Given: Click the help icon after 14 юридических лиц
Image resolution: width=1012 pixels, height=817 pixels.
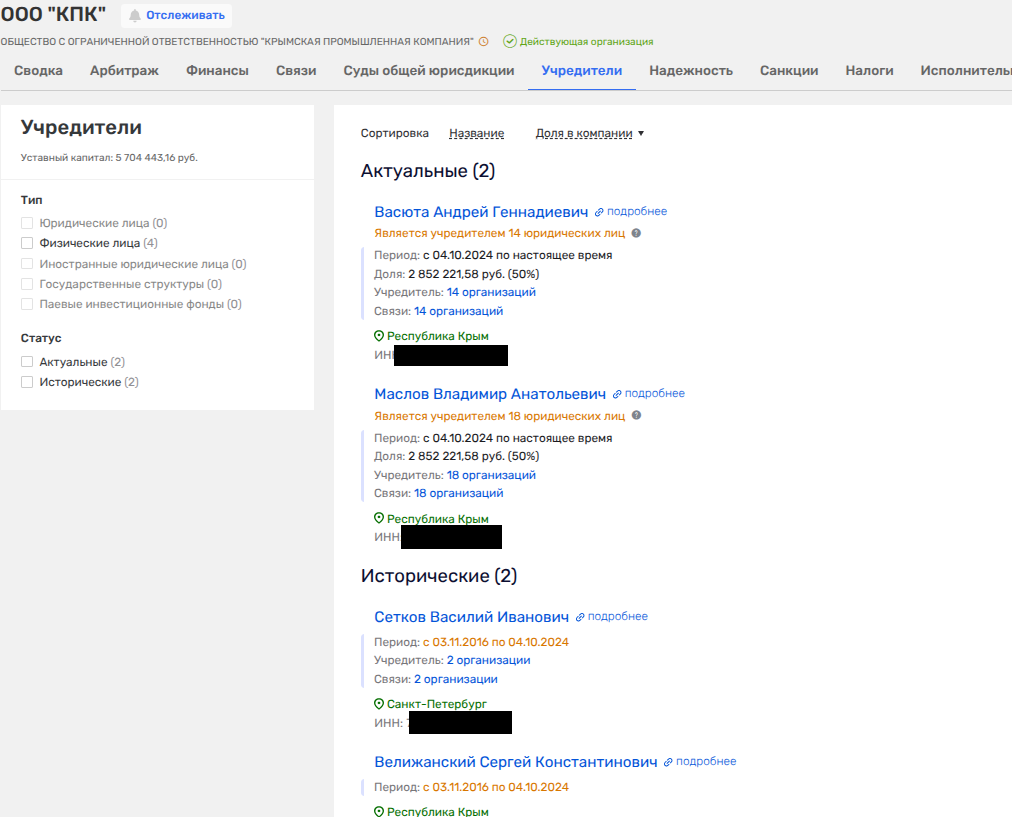Looking at the screenshot, I should coord(636,233).
